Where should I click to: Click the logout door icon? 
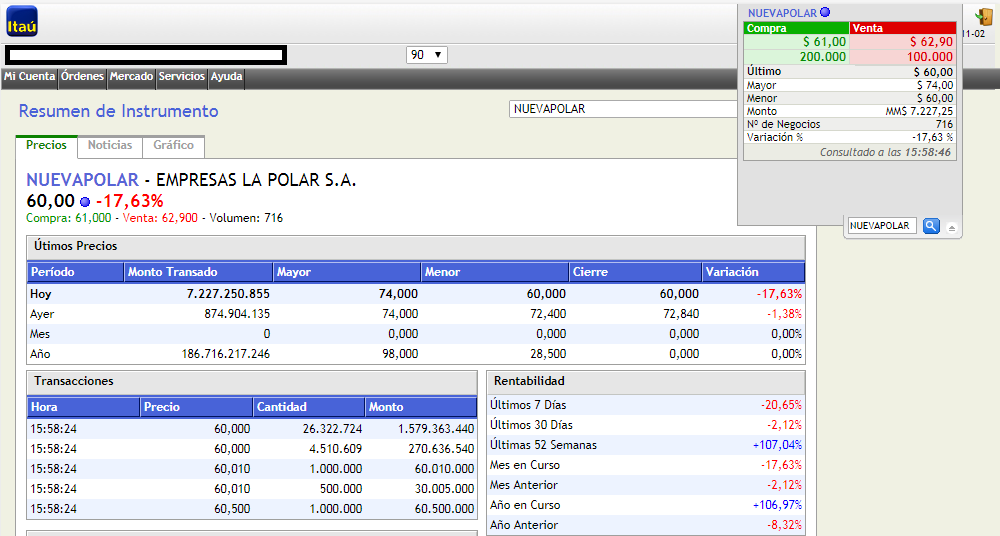click(983, 17)
